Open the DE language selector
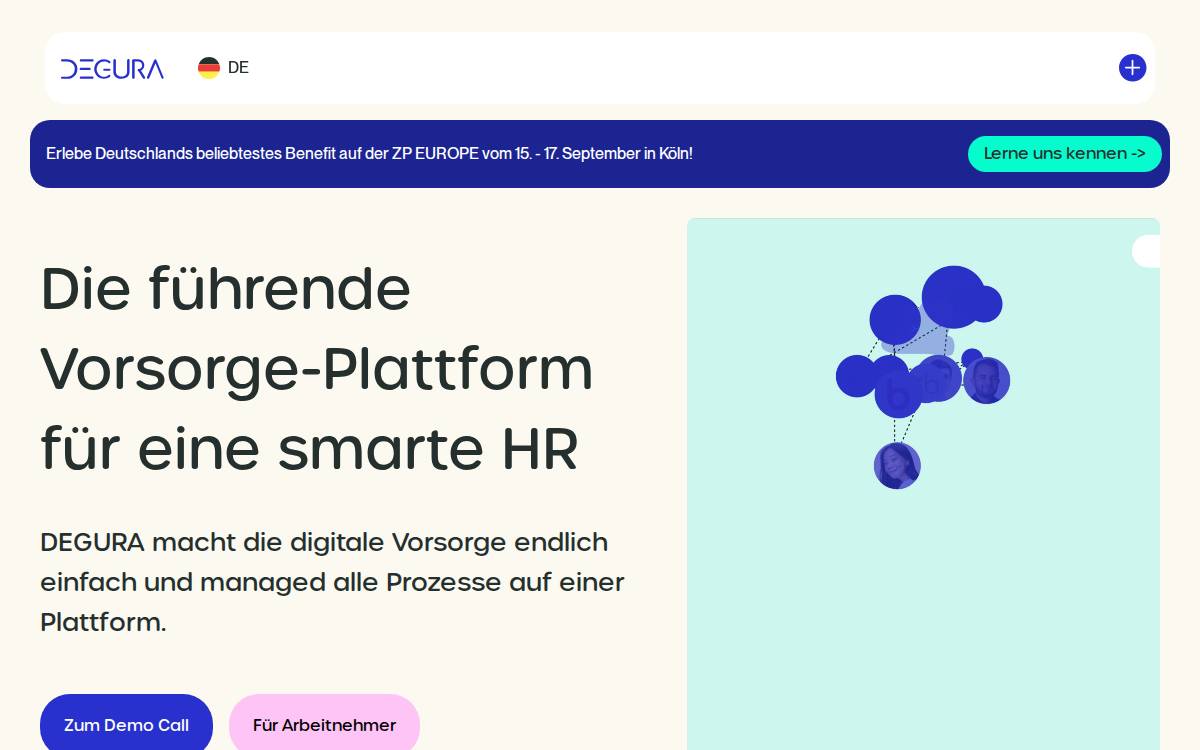The width and height of the screenshot is (1200, 750). pyautogui.click(x=223, y=68)
